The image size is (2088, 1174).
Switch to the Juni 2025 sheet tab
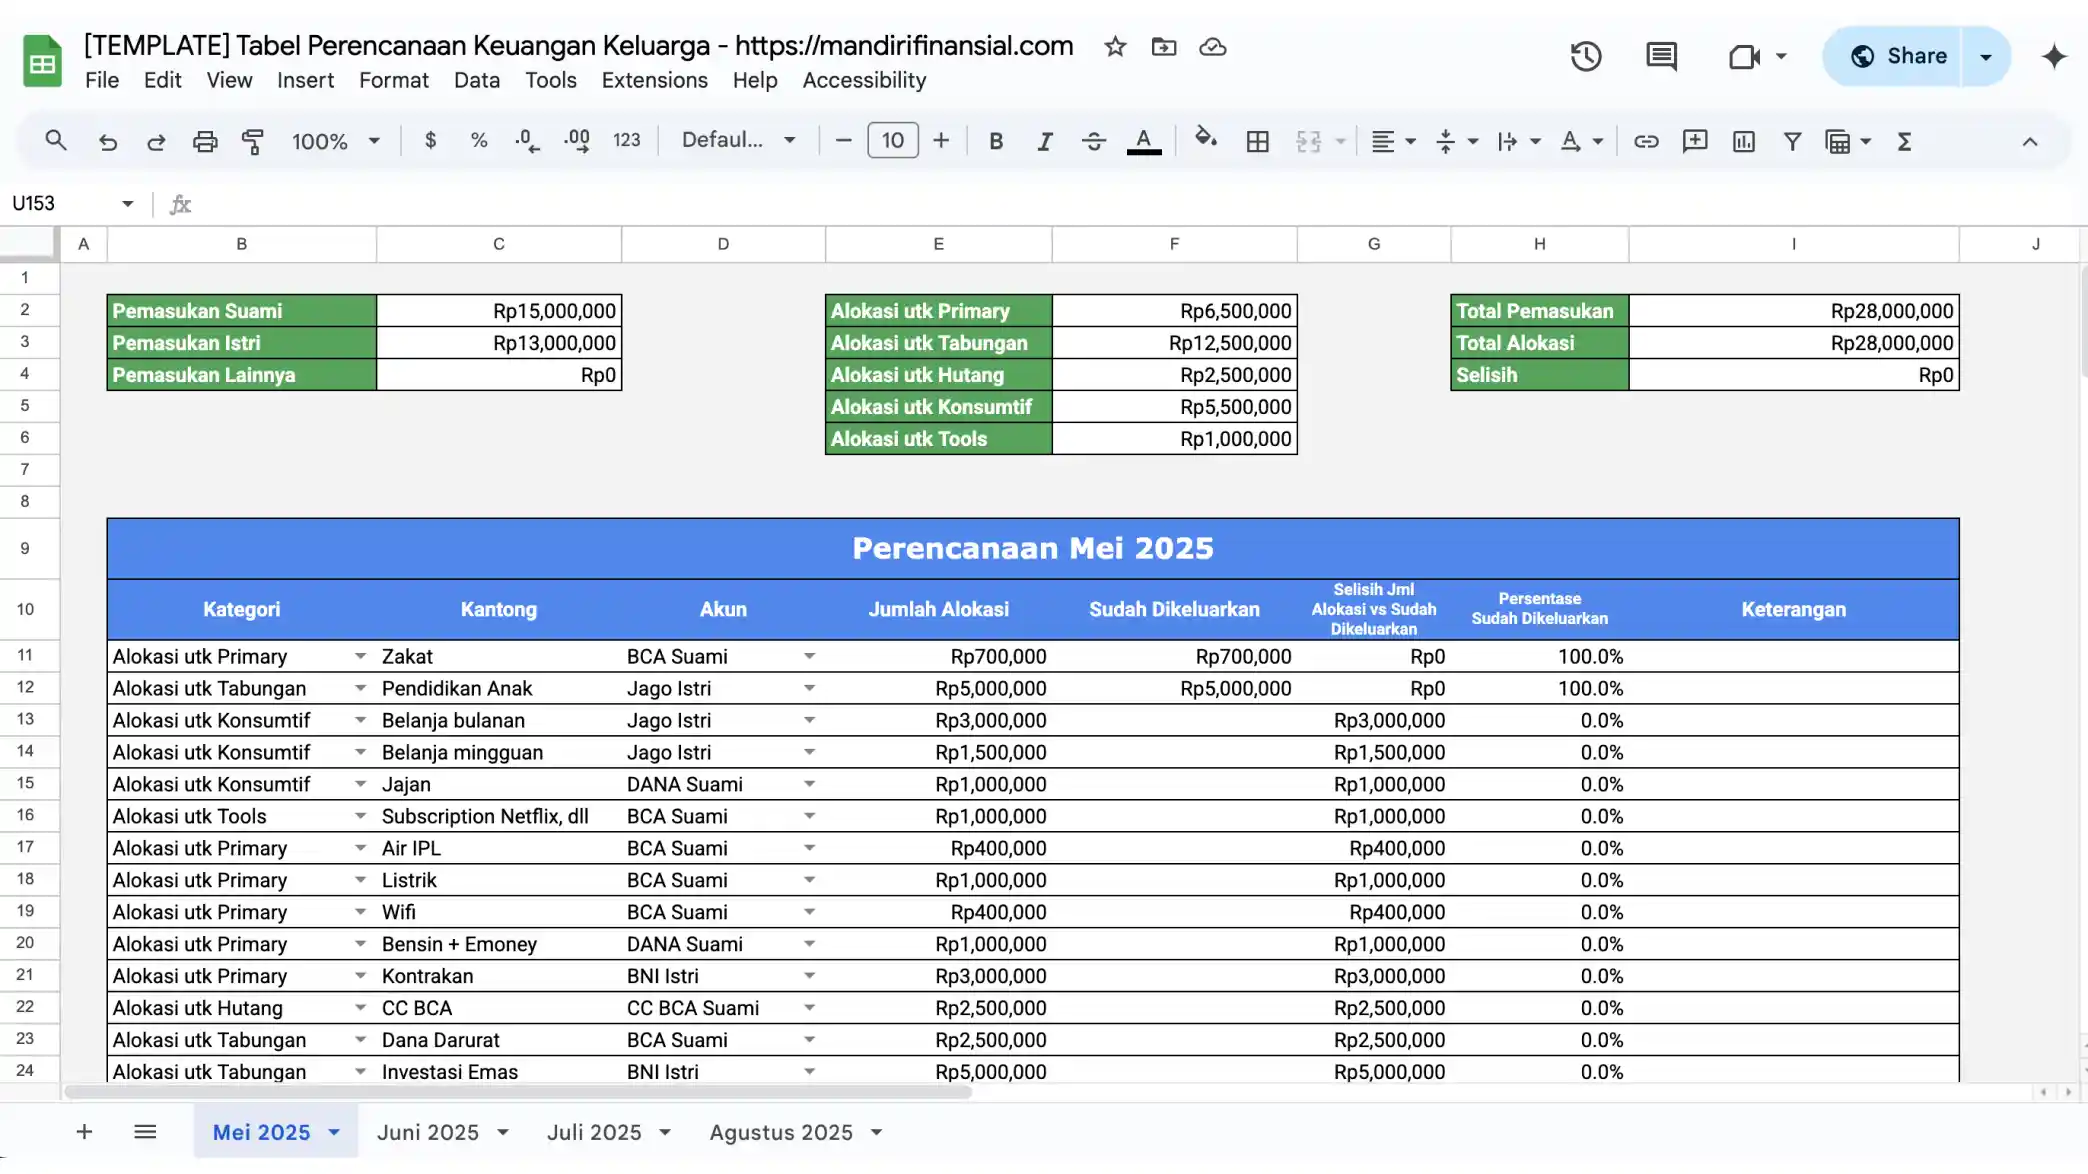click(430, 1131)
